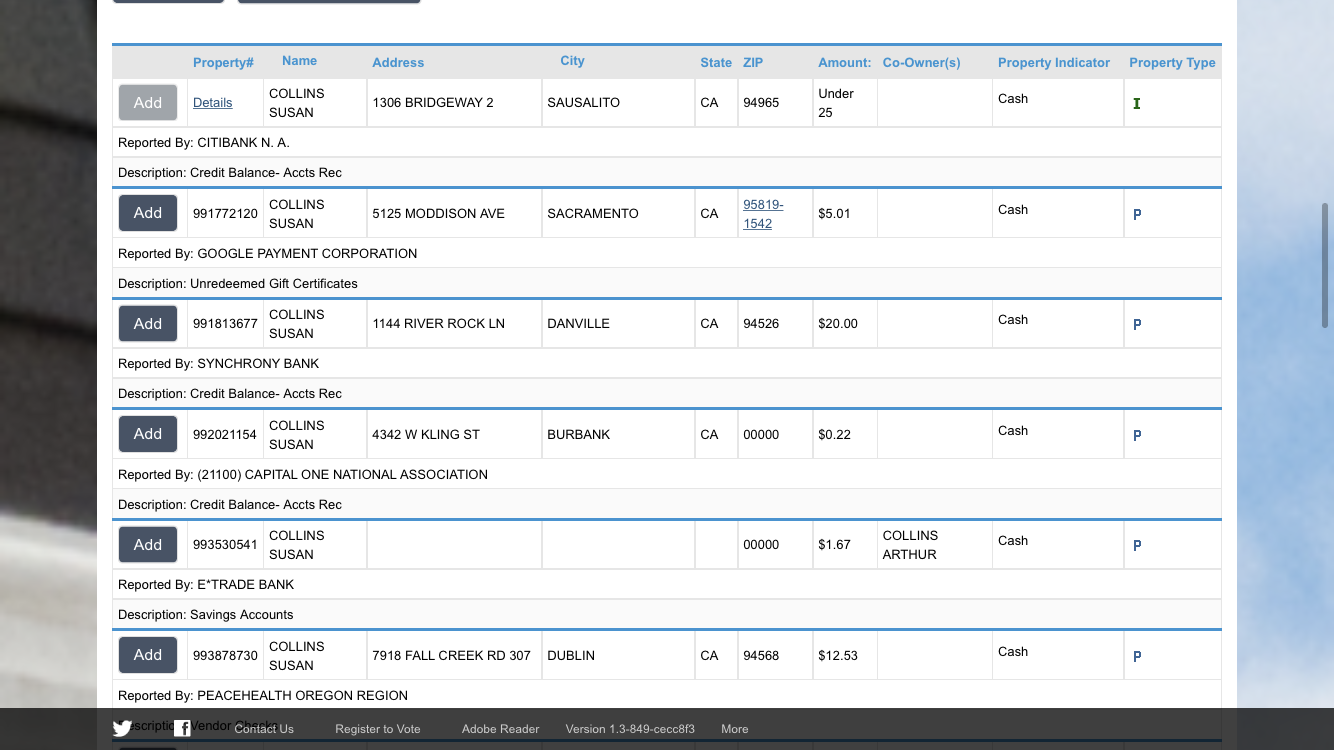Click the P property type icon for Danville row
The width and height of the screenshot is (1334, 750).
click(x=1137, y=324)
